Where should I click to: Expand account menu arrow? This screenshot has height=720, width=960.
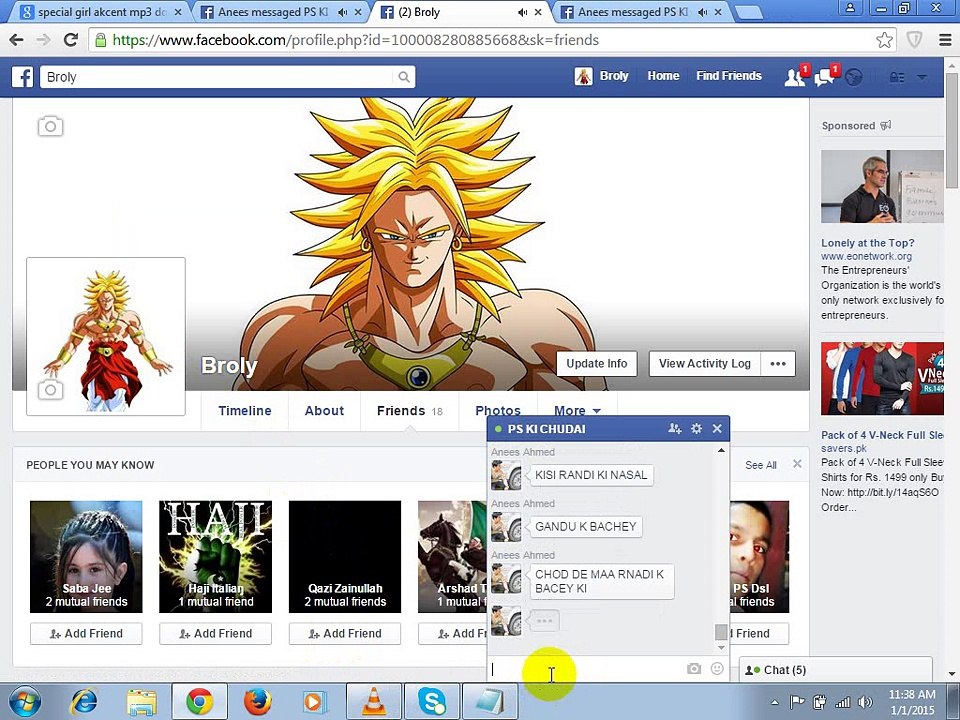[921, 77]
